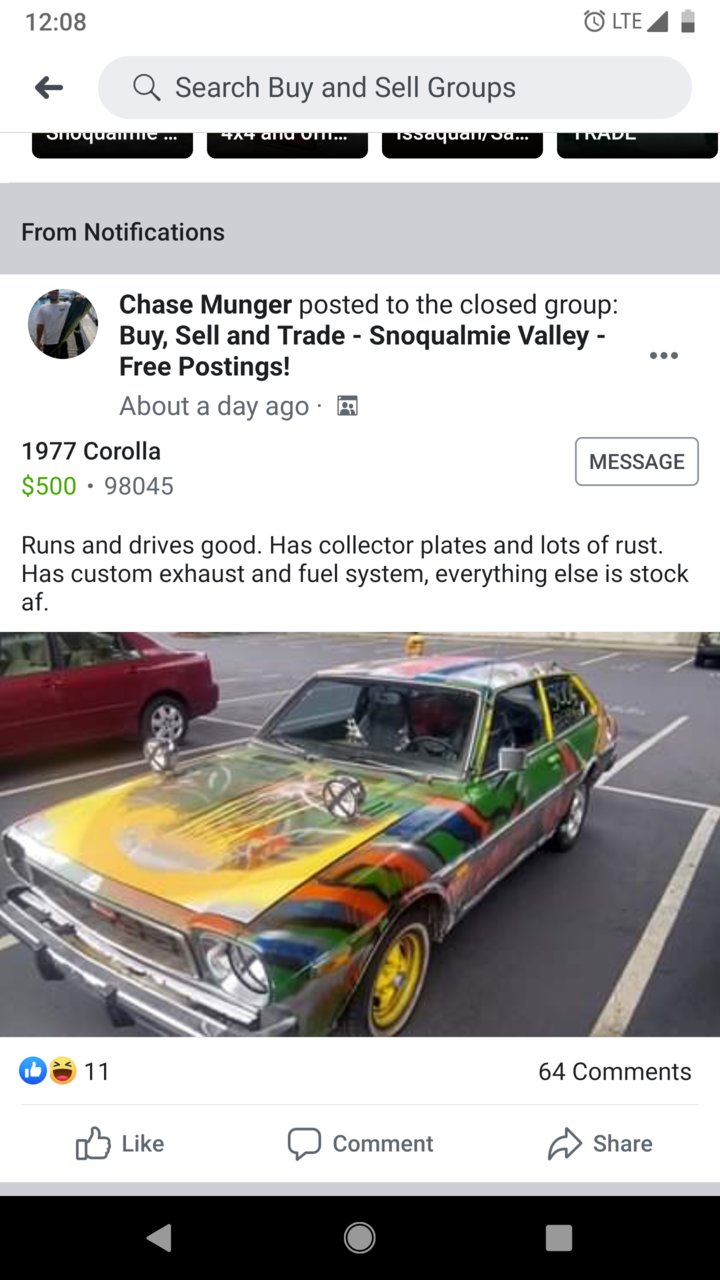Viewport: 720px width, 1280px height.
Task: Tap the group privacy icon beside timestamp
Action: pos(347,406)
